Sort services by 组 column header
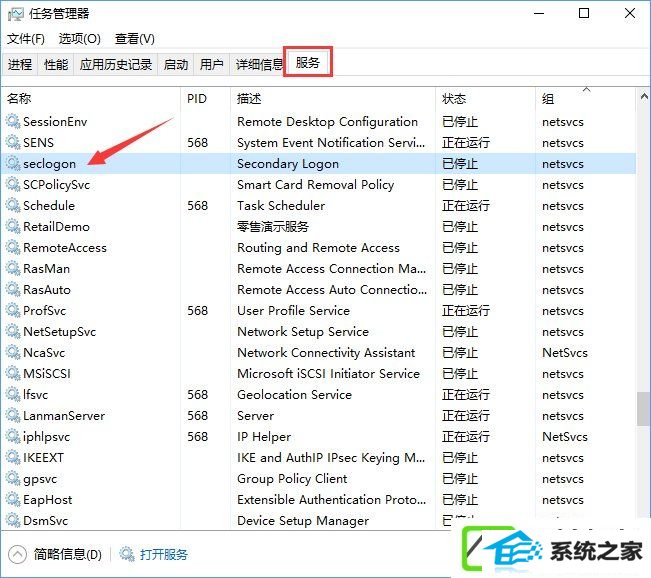 pos(585,99)
